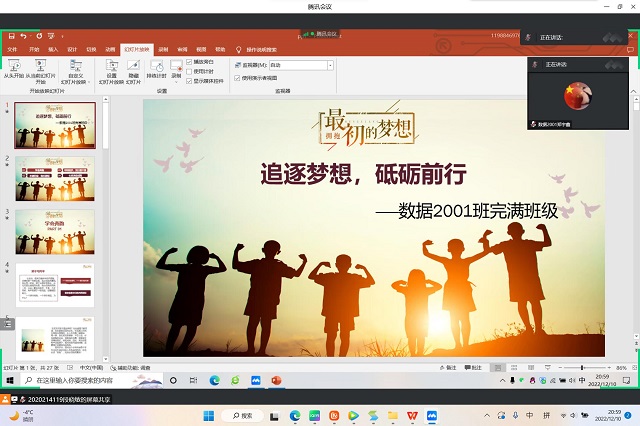Click Slide Show icon in status bar
Image resolution: width=640 pixels, height=426 pixels.
click(x=548, y=368)
